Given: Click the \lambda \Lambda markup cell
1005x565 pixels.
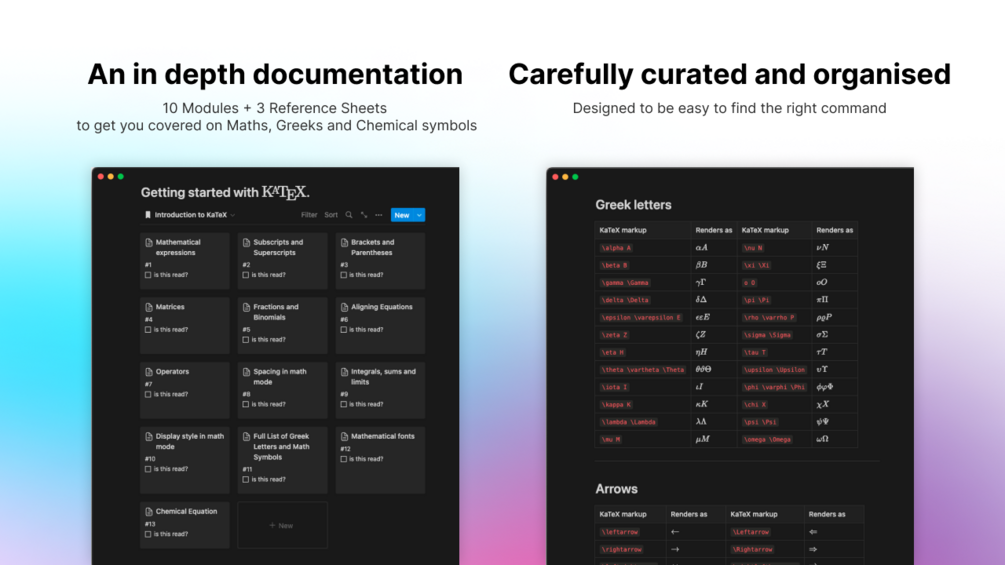Looking at the screenshot, I should click(x=643, y=422).
